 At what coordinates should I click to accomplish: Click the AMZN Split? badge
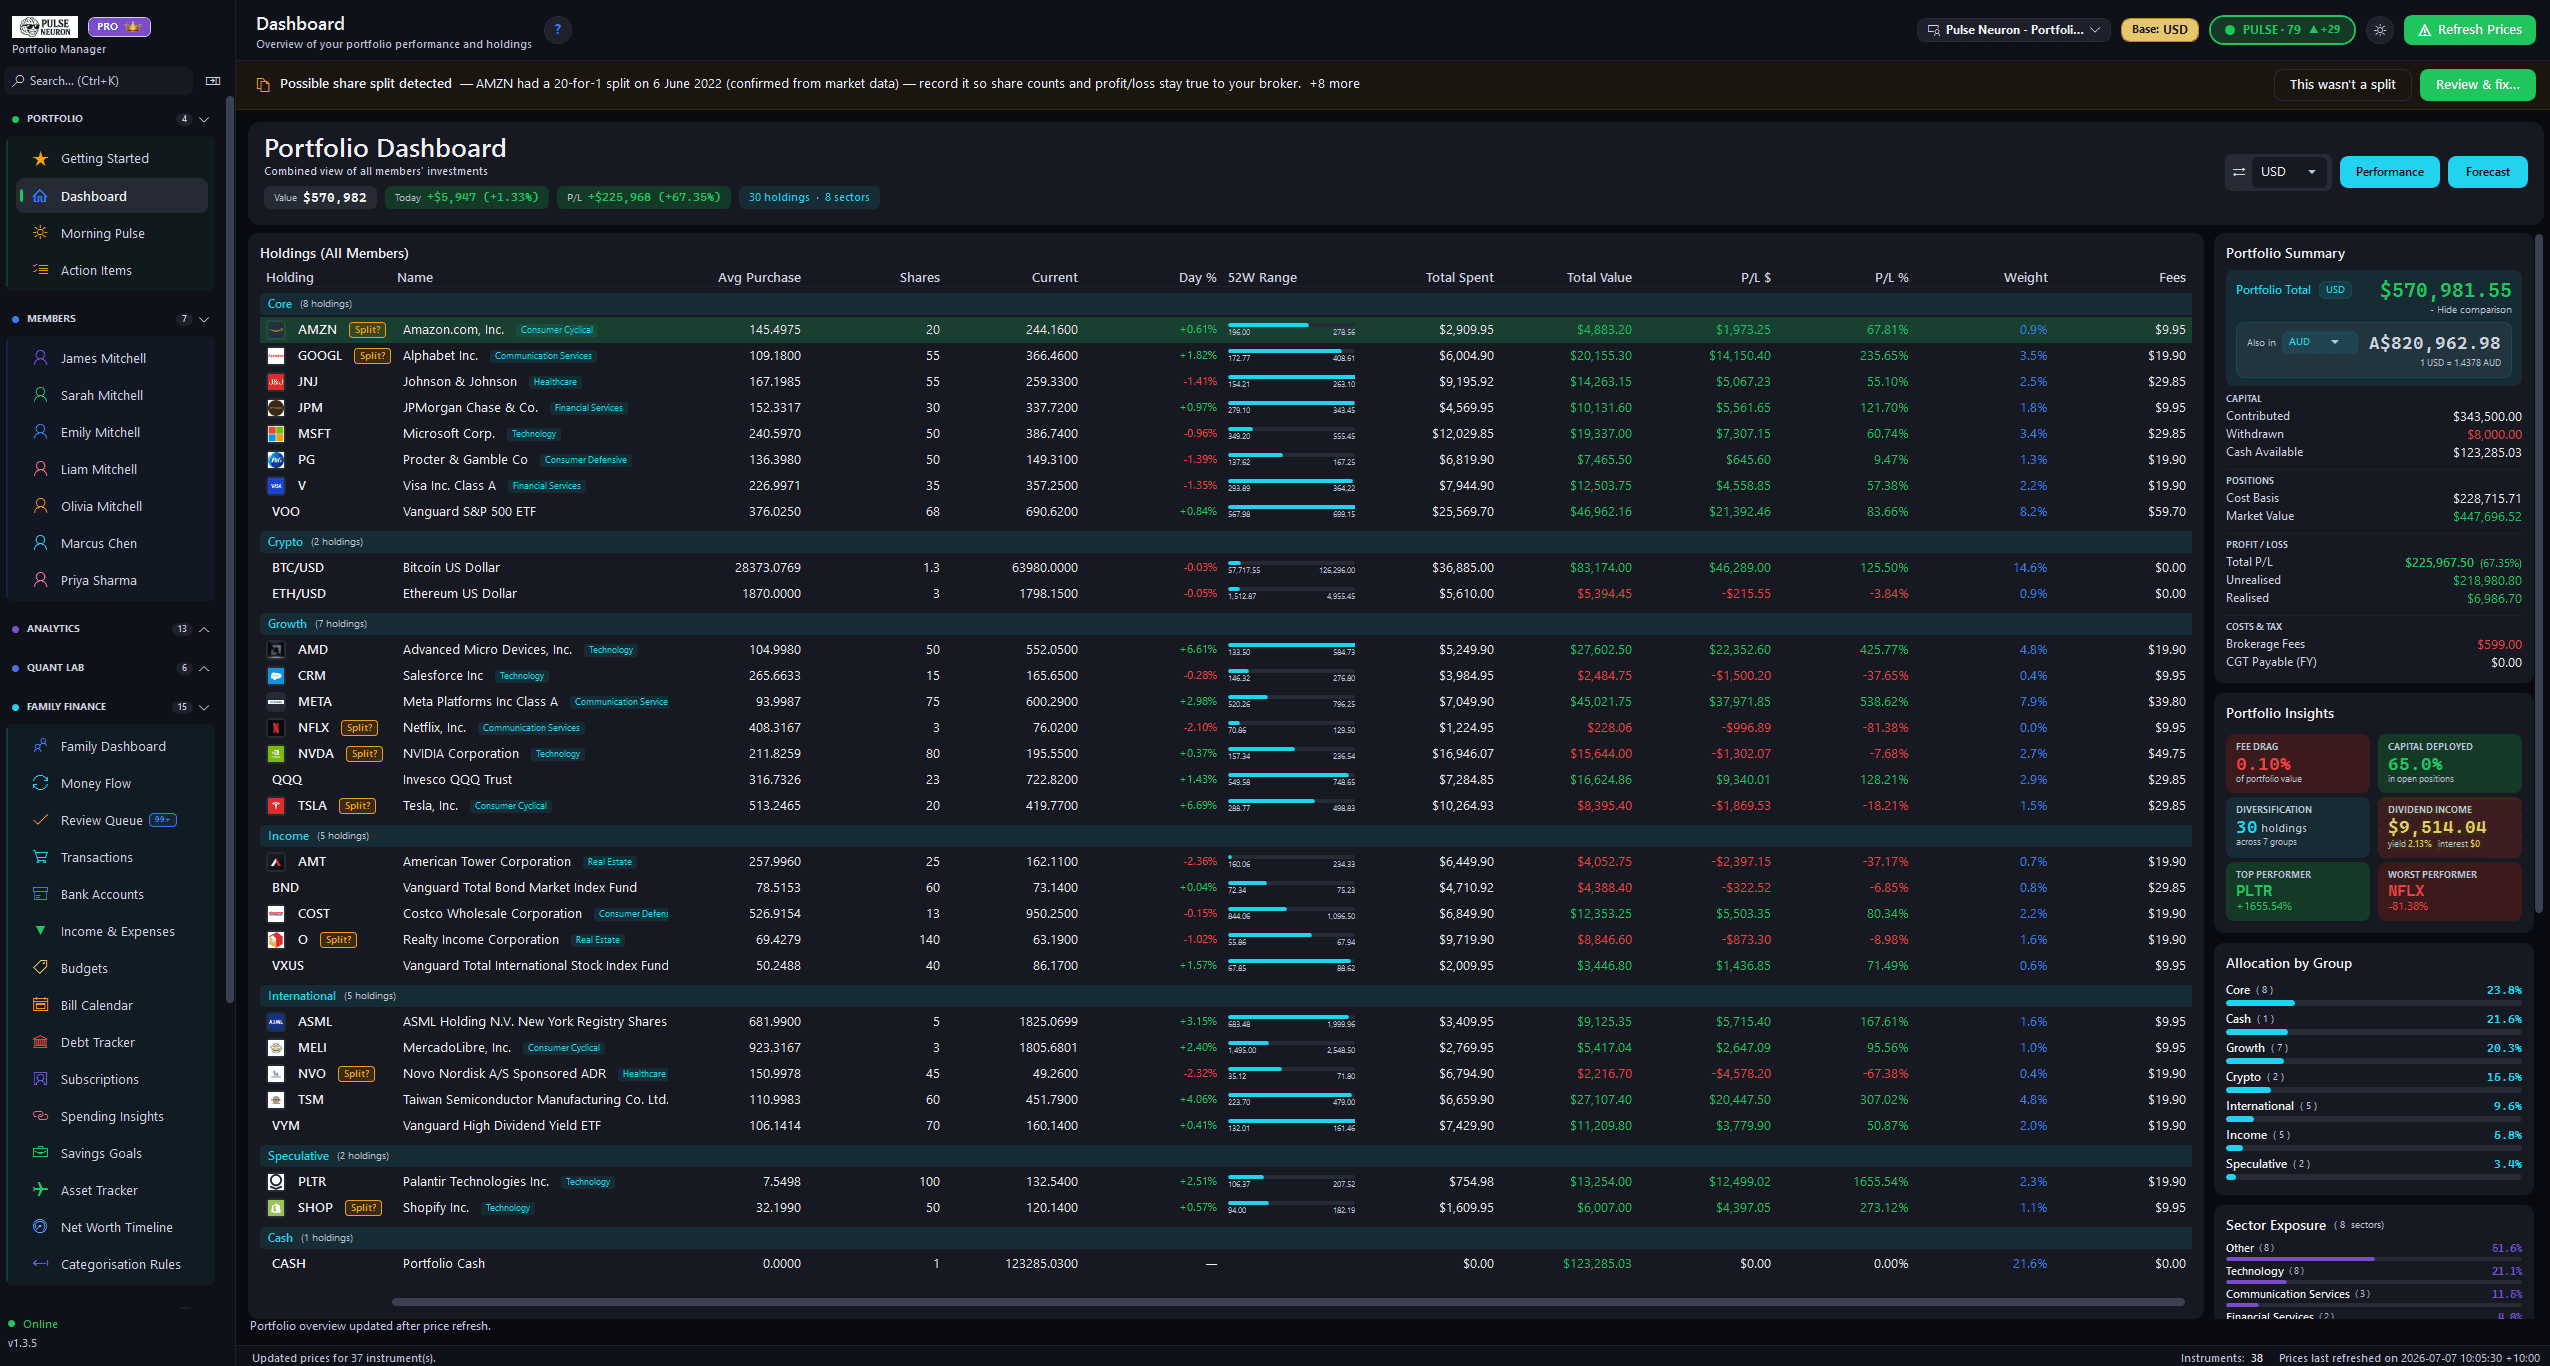(x=367, y=330)
